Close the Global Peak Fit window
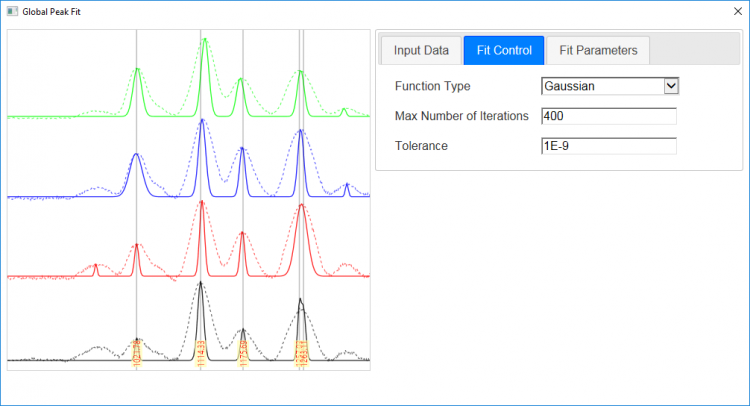 point(735,13)
